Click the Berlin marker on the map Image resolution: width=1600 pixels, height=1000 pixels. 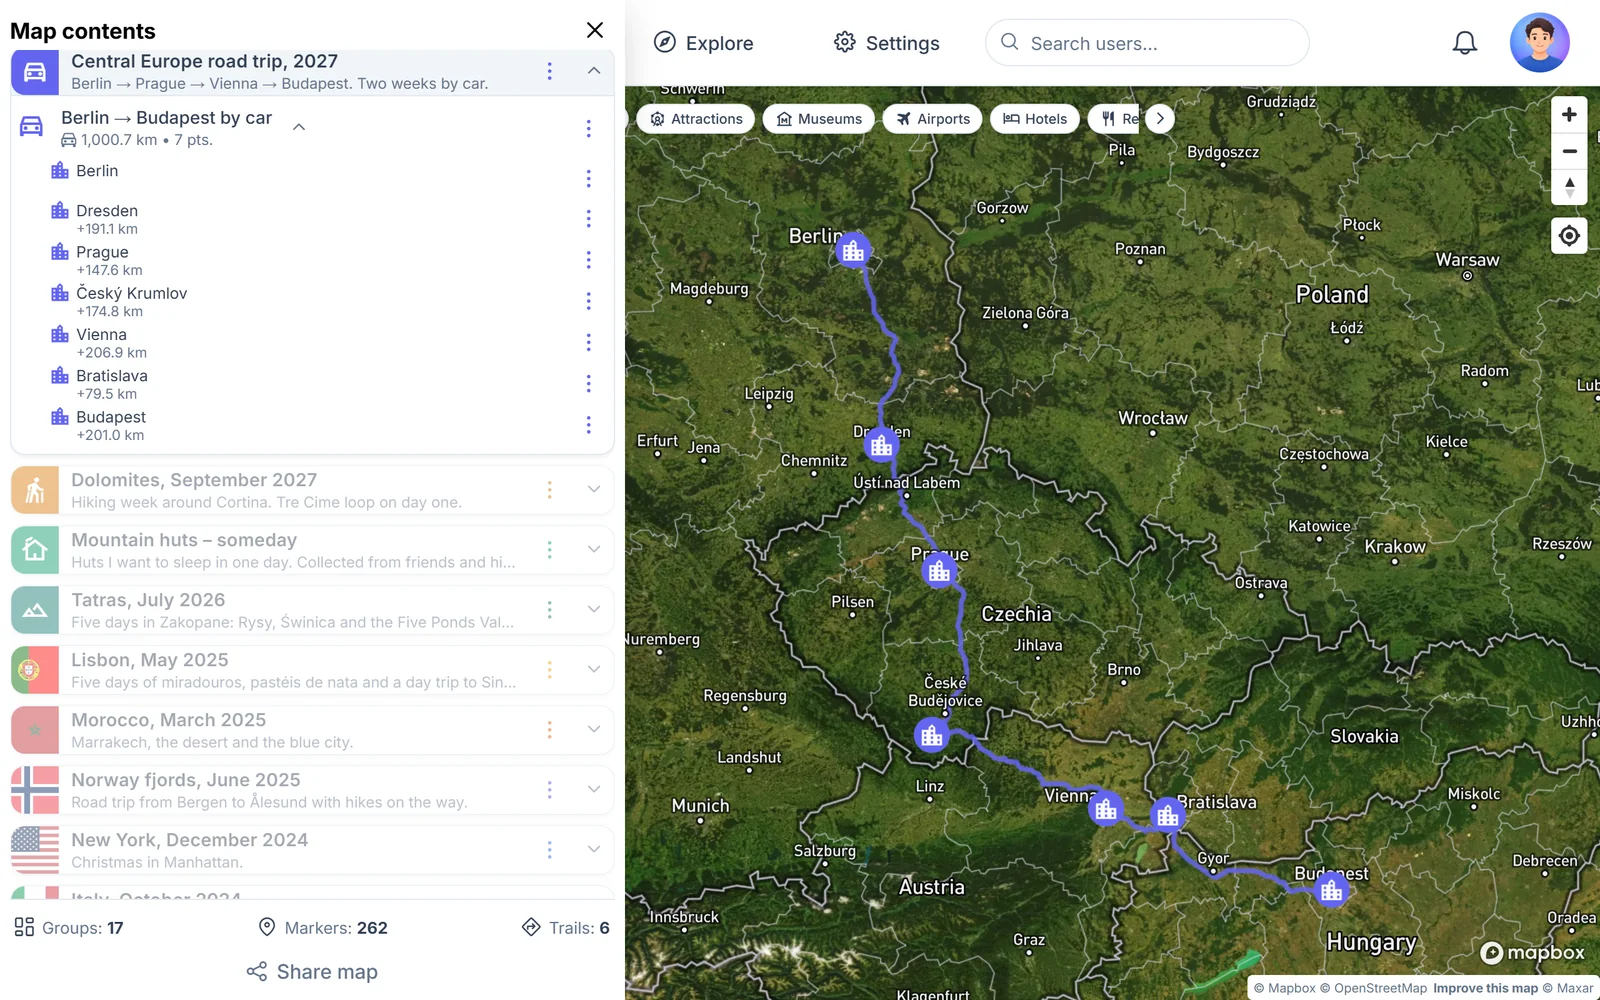(x=853, y=250)
